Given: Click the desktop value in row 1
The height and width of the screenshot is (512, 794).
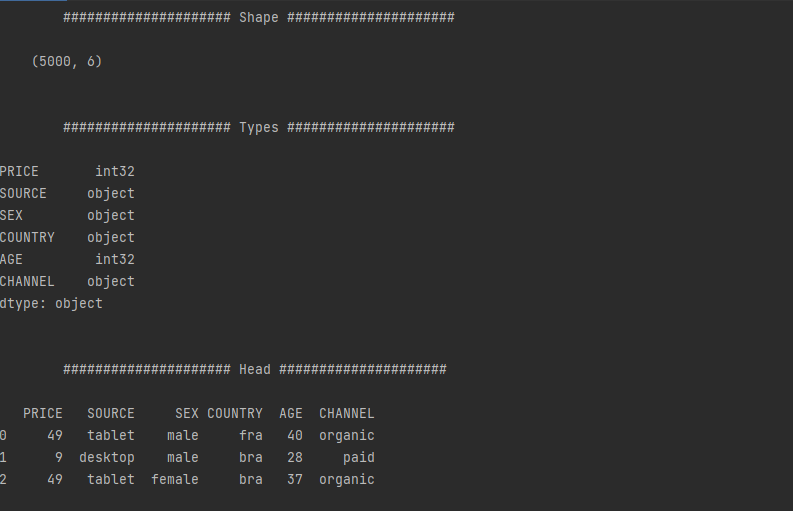Looking at the screenshot, I should [x=107, y=457].
